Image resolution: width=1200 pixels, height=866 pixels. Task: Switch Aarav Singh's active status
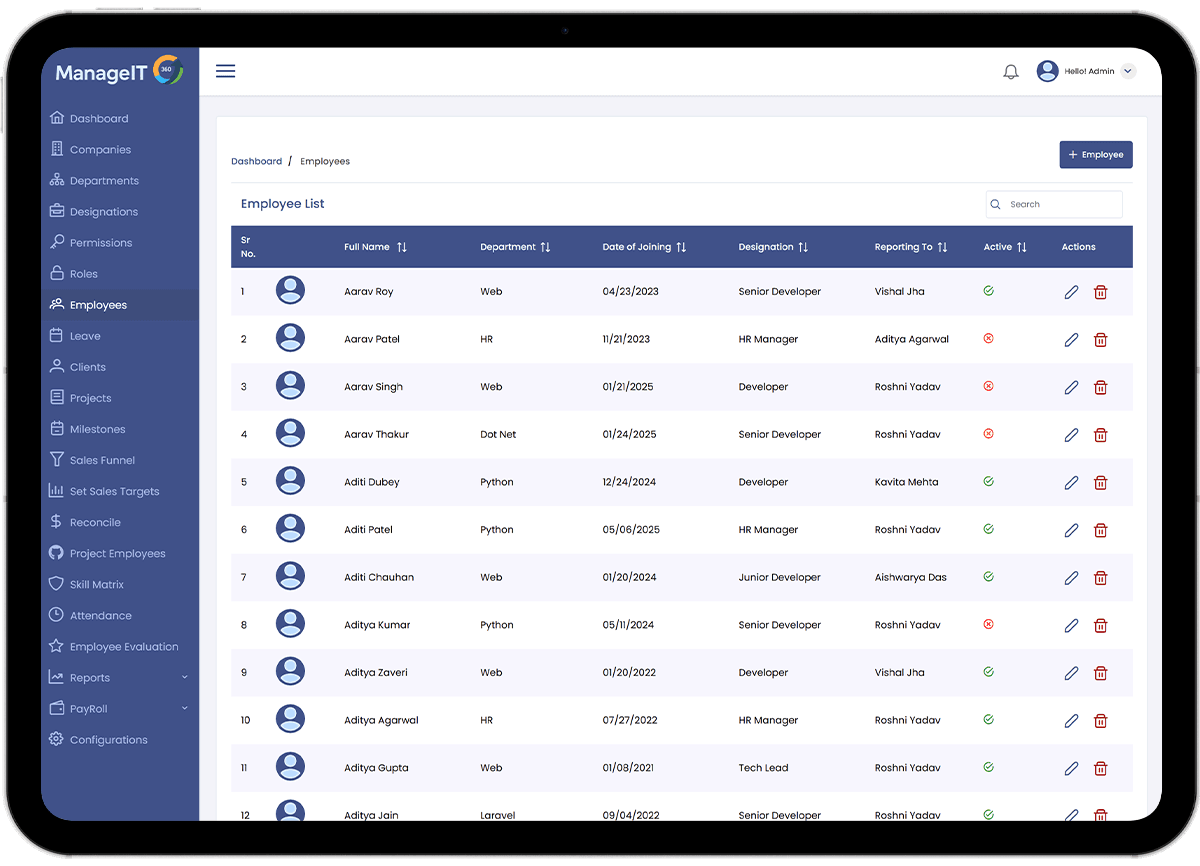coord(988,386)
